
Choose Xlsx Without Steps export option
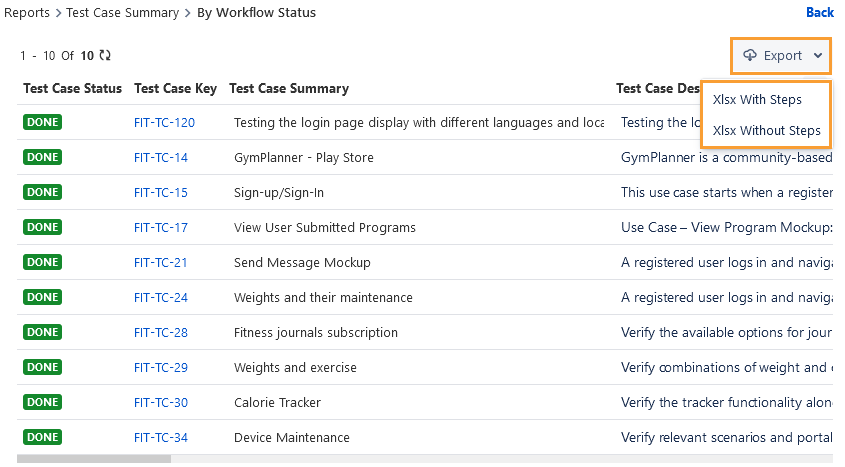tap(766, 130)
